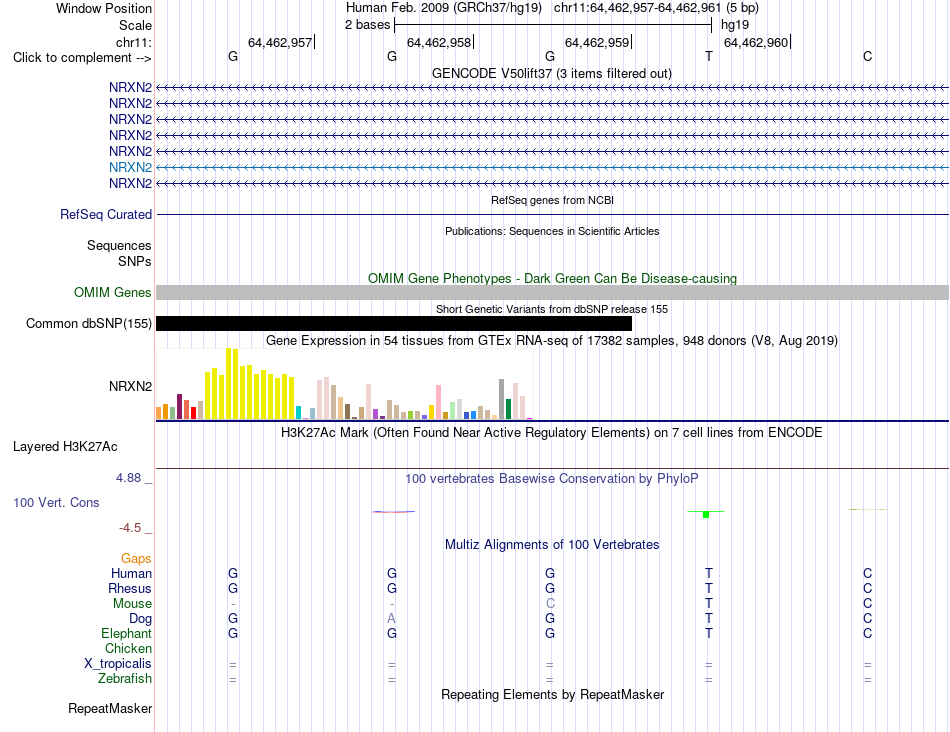Click the black Common dbSNP variant bar
Image resolution: width=950 pixels, height=732 pixels.
pos(394,324)
